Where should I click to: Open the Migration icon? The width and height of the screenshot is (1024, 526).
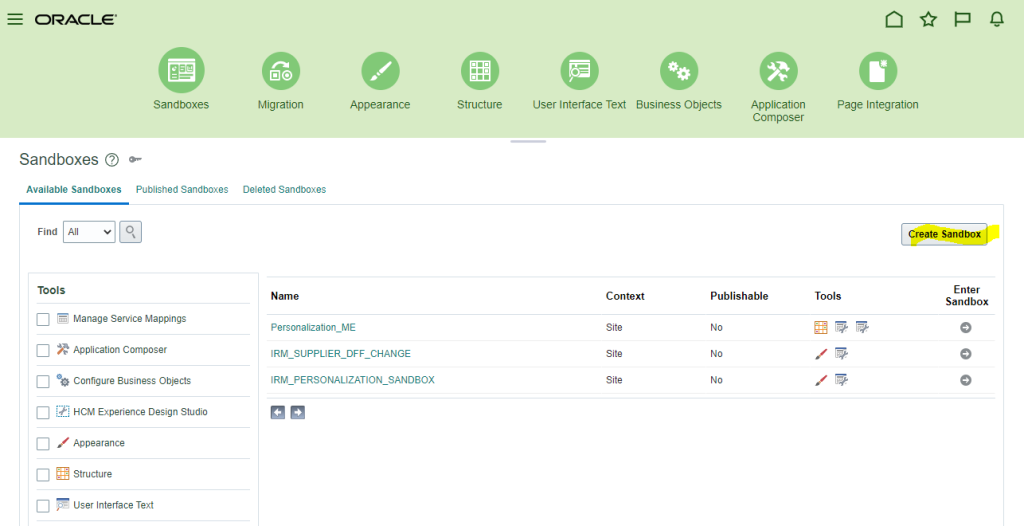coord(281,71)
